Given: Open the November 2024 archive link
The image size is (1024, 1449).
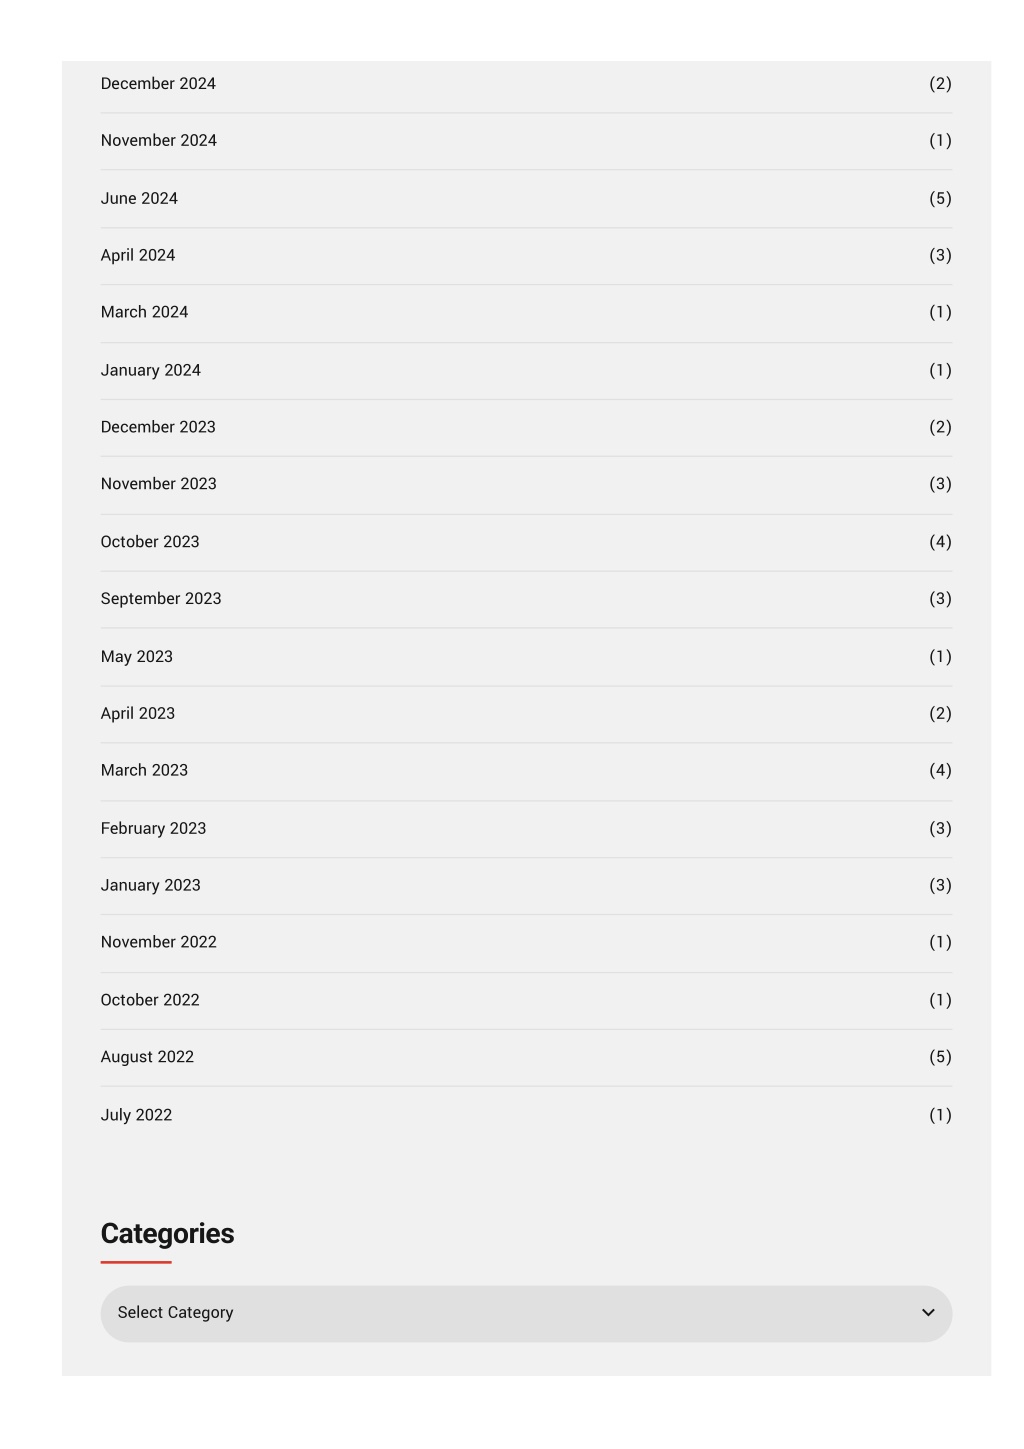Looking at the screenshot, I should (x=159, y=141).
